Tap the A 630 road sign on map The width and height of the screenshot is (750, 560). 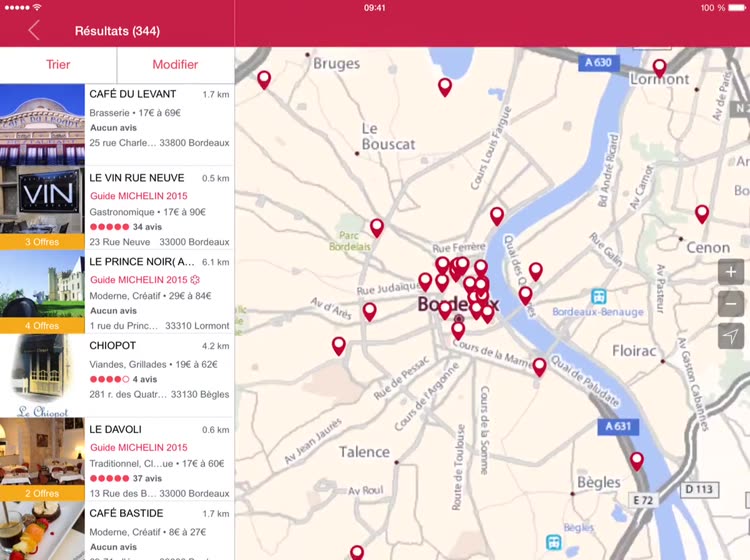click(598, 63)
